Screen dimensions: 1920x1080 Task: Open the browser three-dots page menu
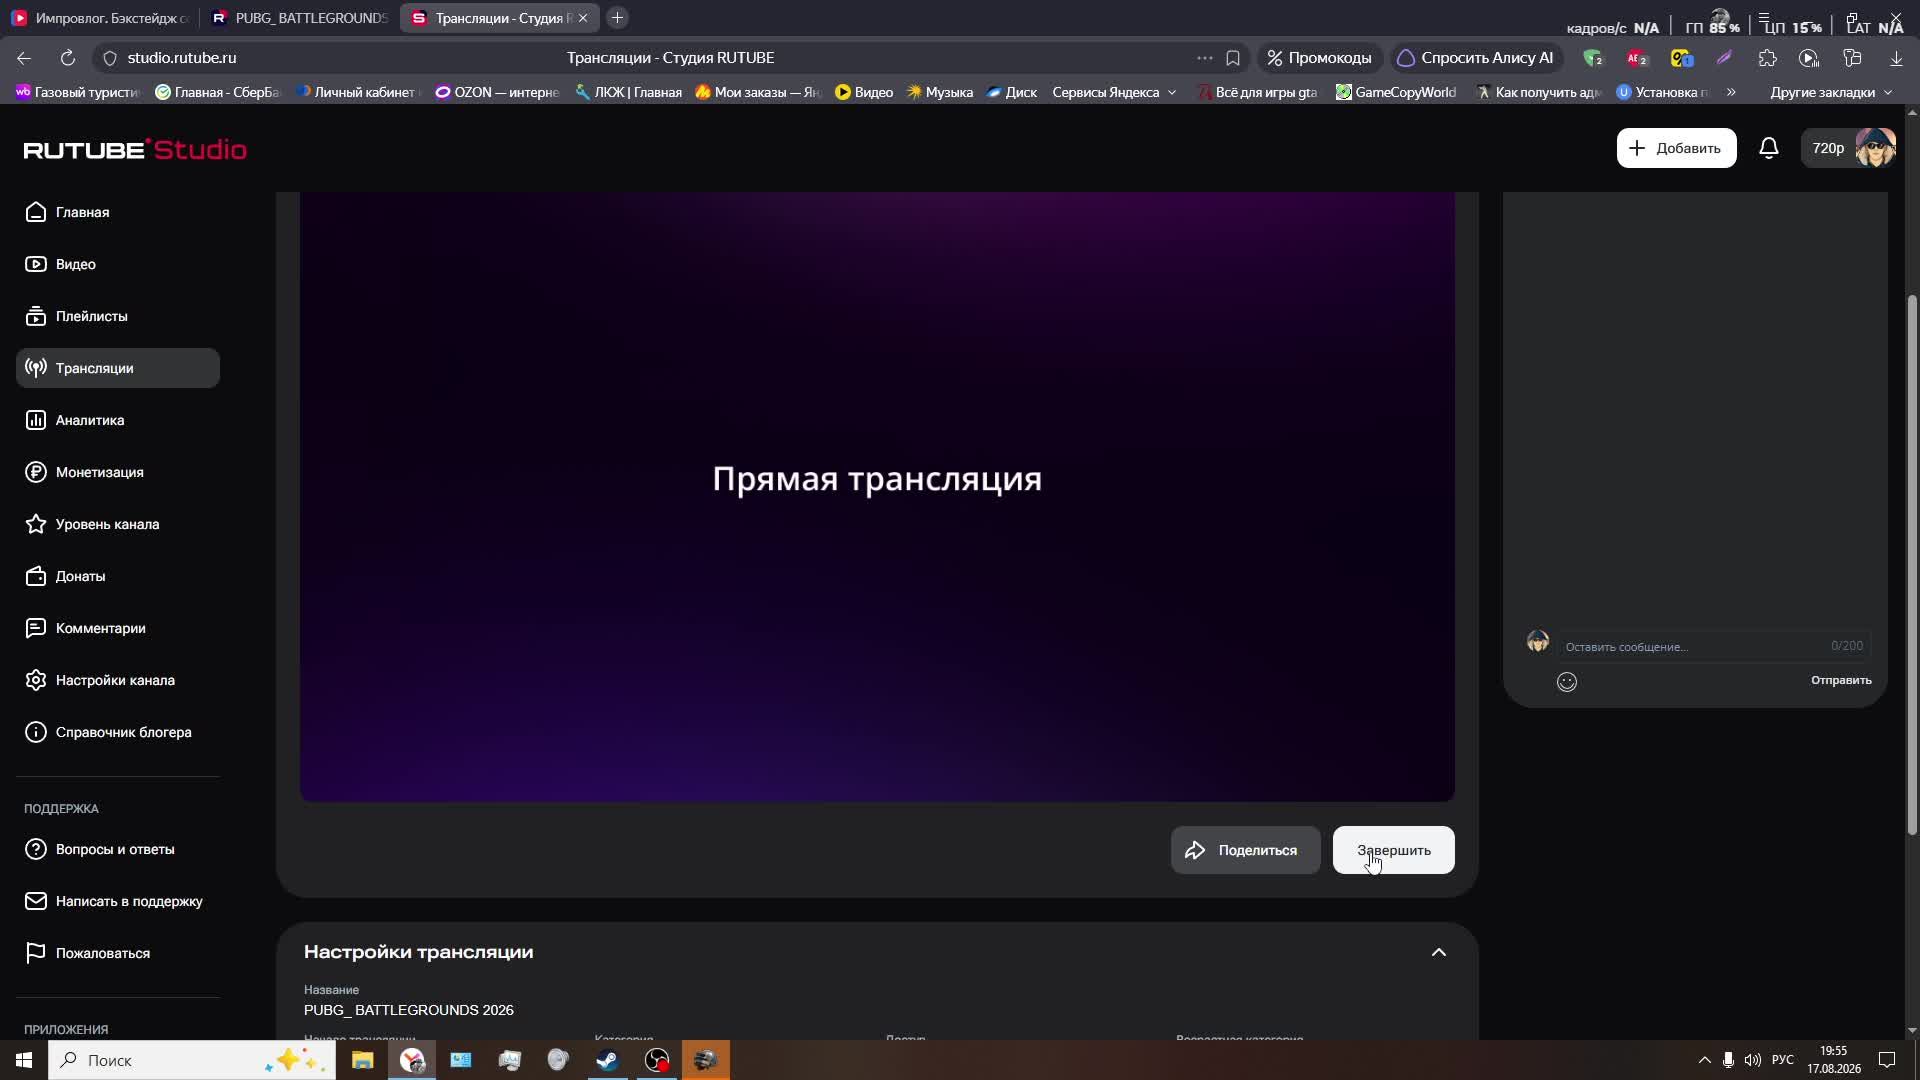coord(1204,58)
